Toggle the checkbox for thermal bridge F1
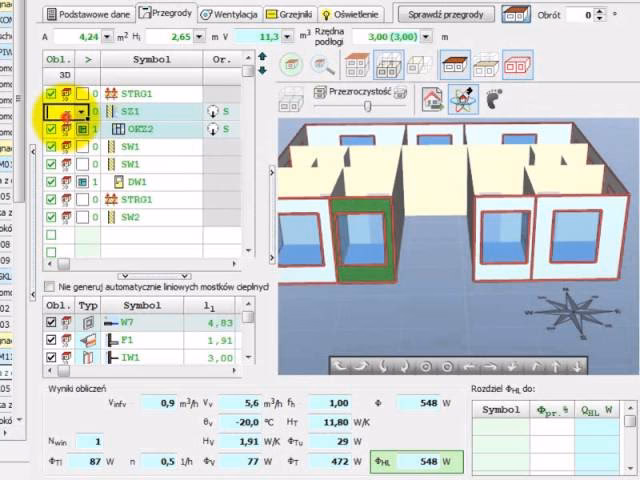 [x=52, y=340]
